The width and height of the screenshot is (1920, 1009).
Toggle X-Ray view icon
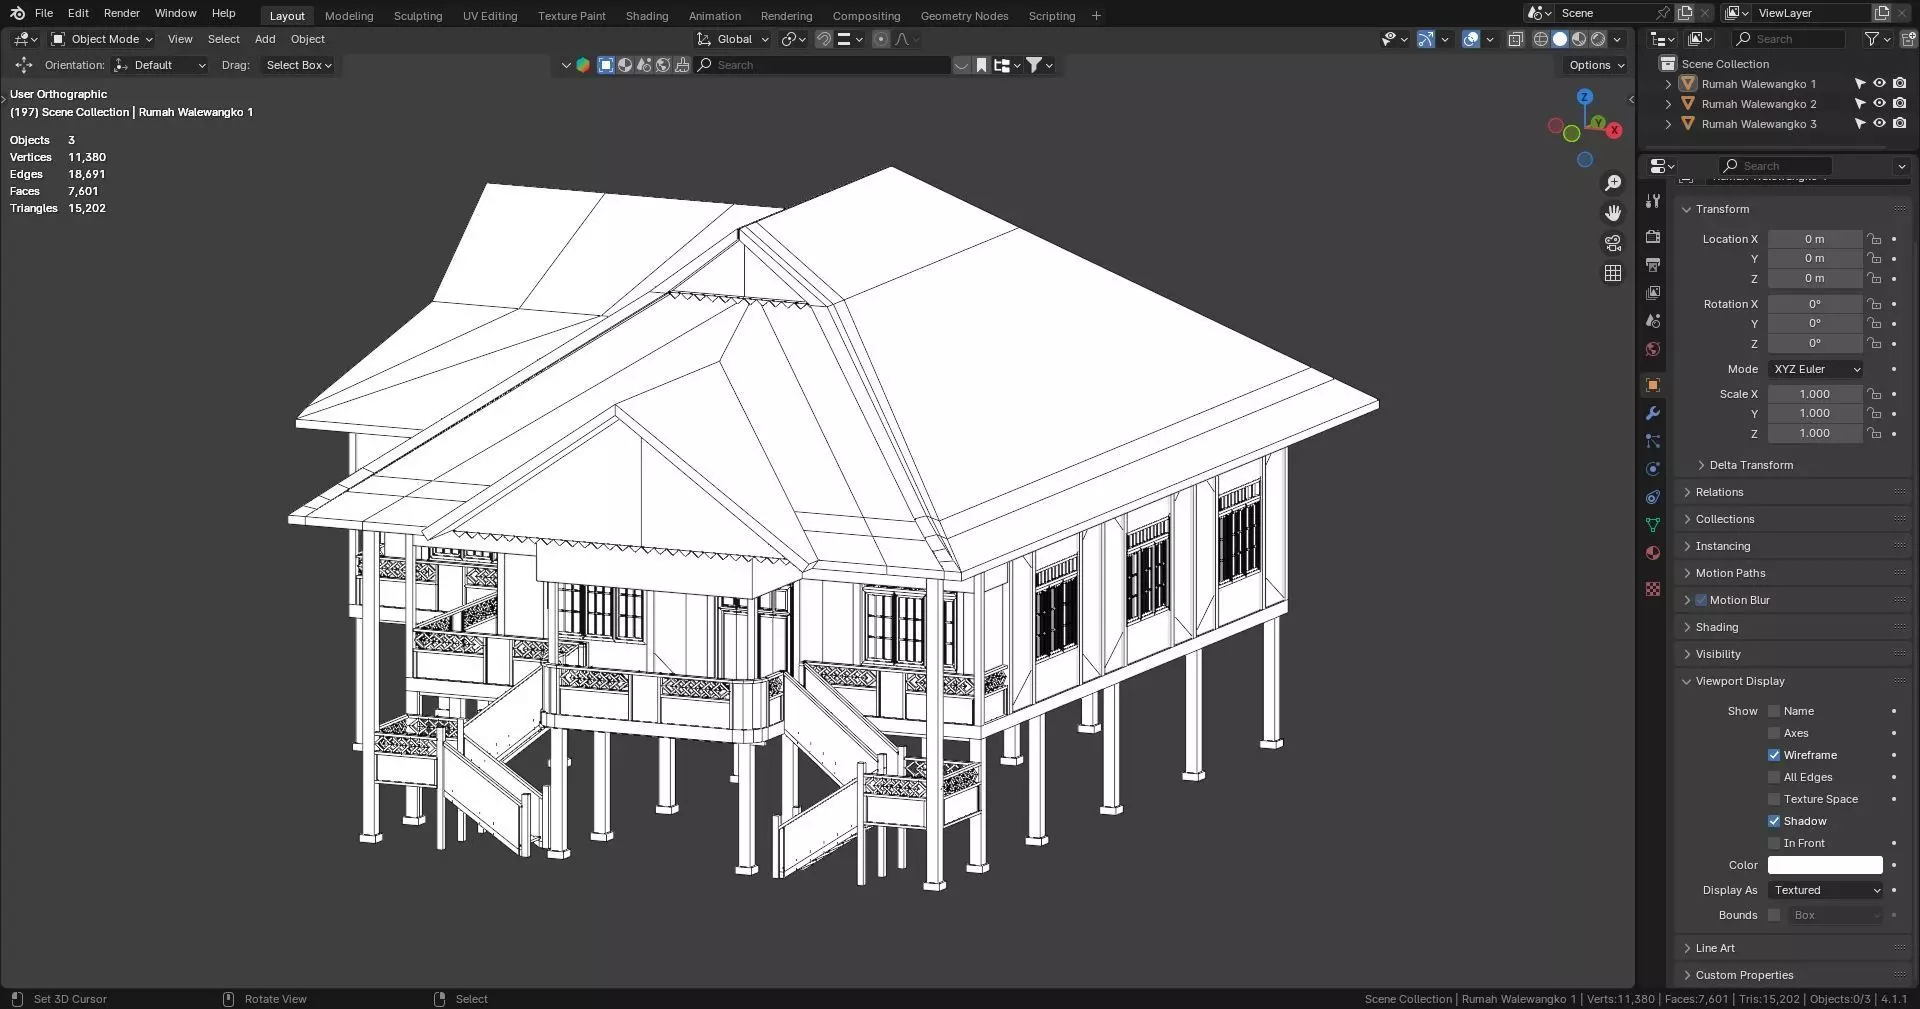(1515, 39)
